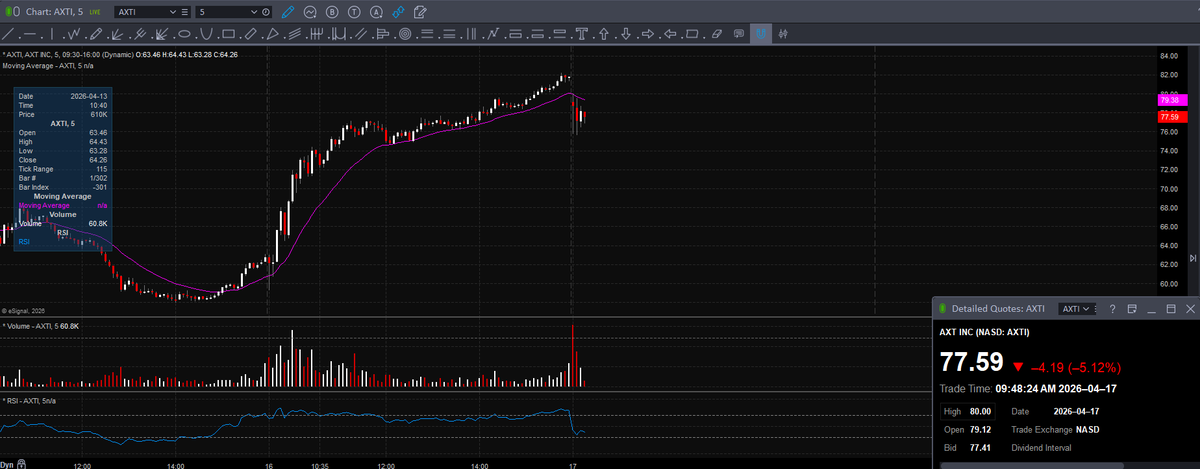Screen dimensions: 1200x469
Task: Click the blue pencil edit chart icon
Action: pos(287,12)
